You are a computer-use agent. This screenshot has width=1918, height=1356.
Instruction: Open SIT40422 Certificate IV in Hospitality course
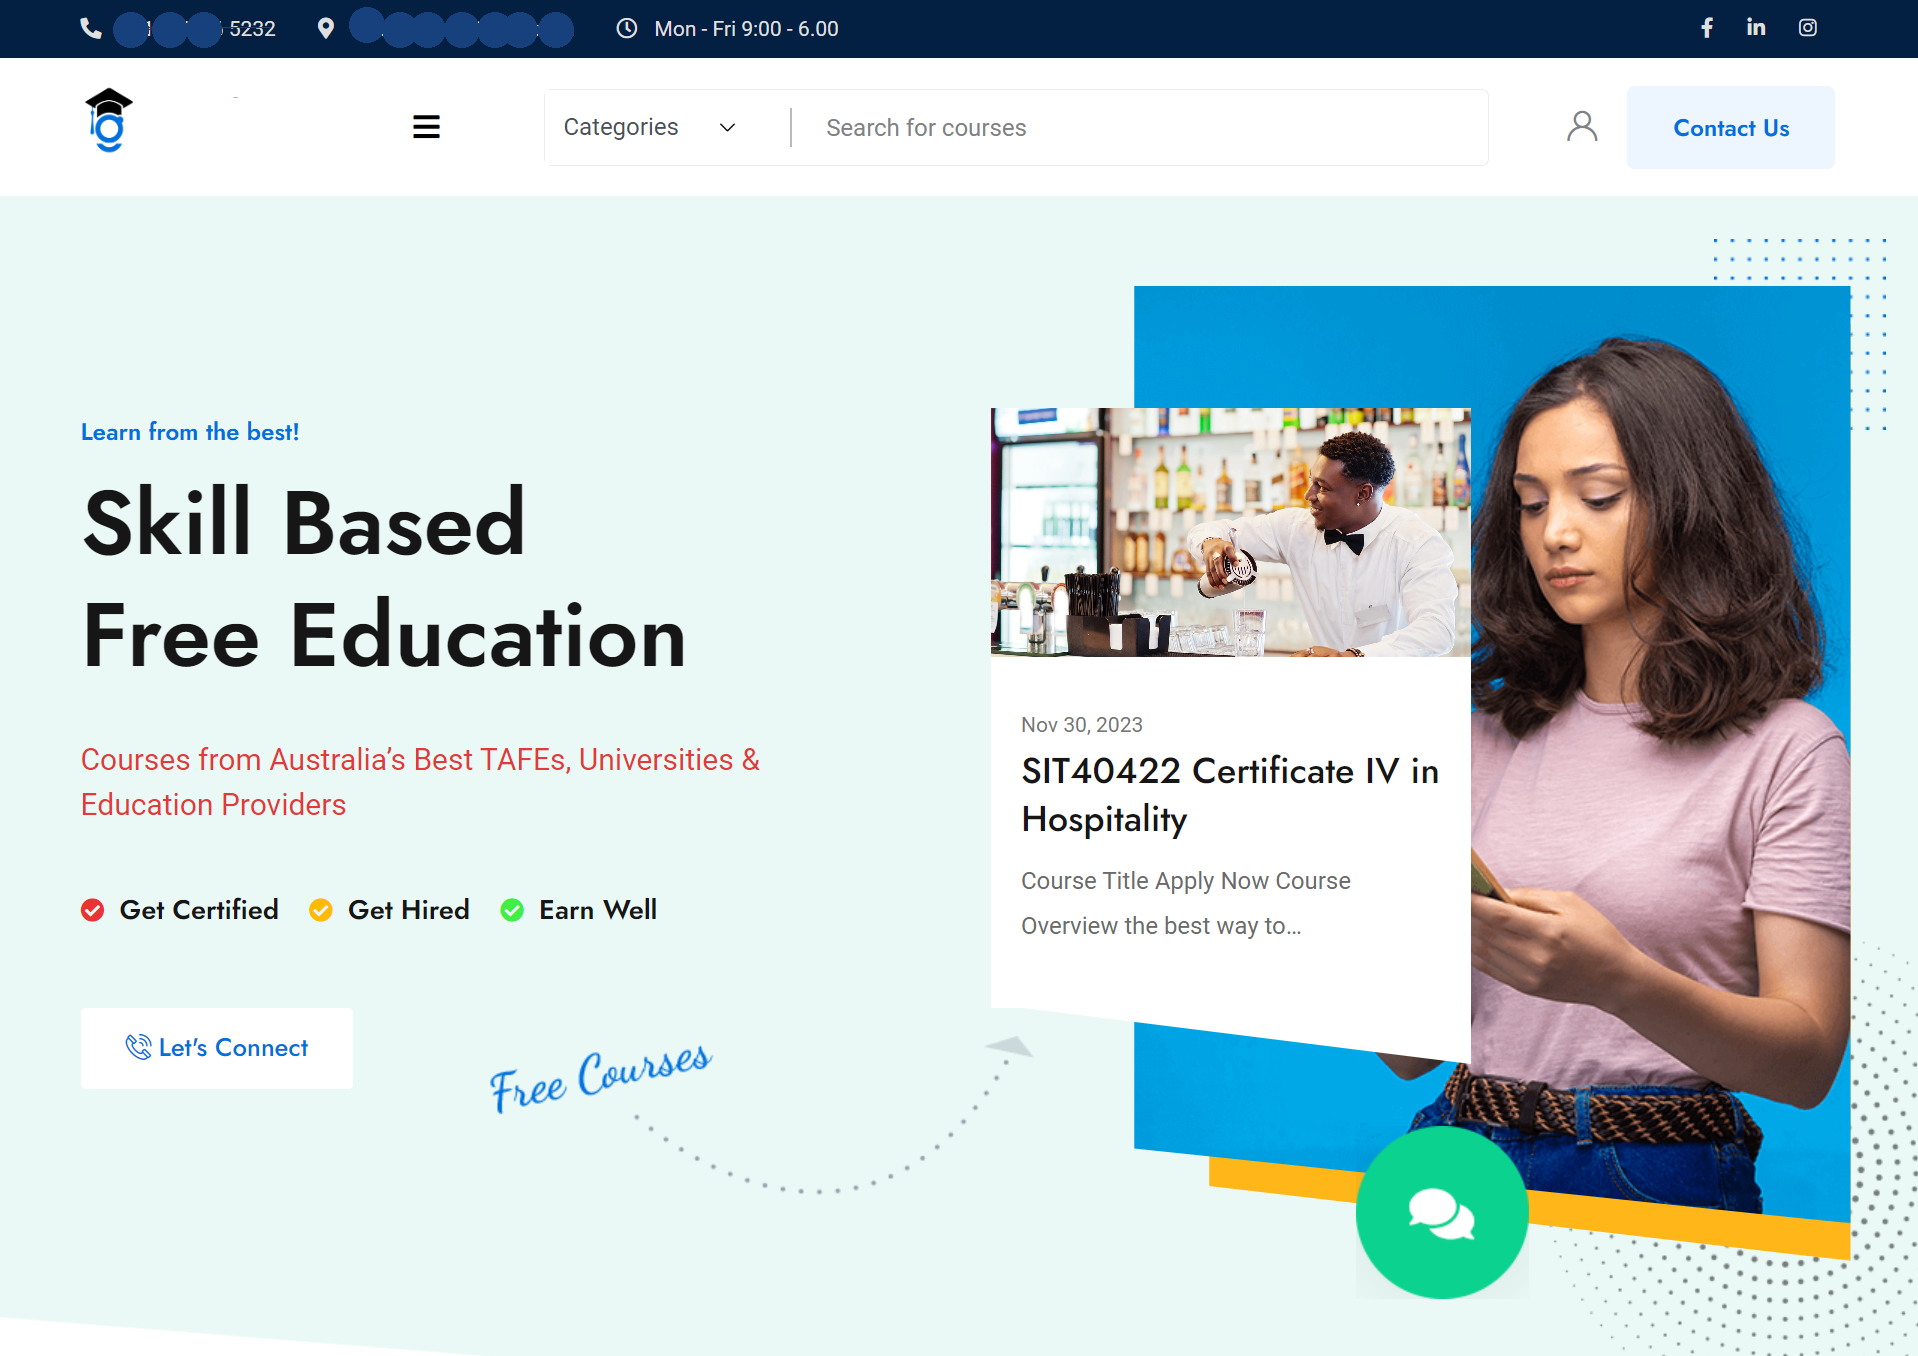point(1229,795)
